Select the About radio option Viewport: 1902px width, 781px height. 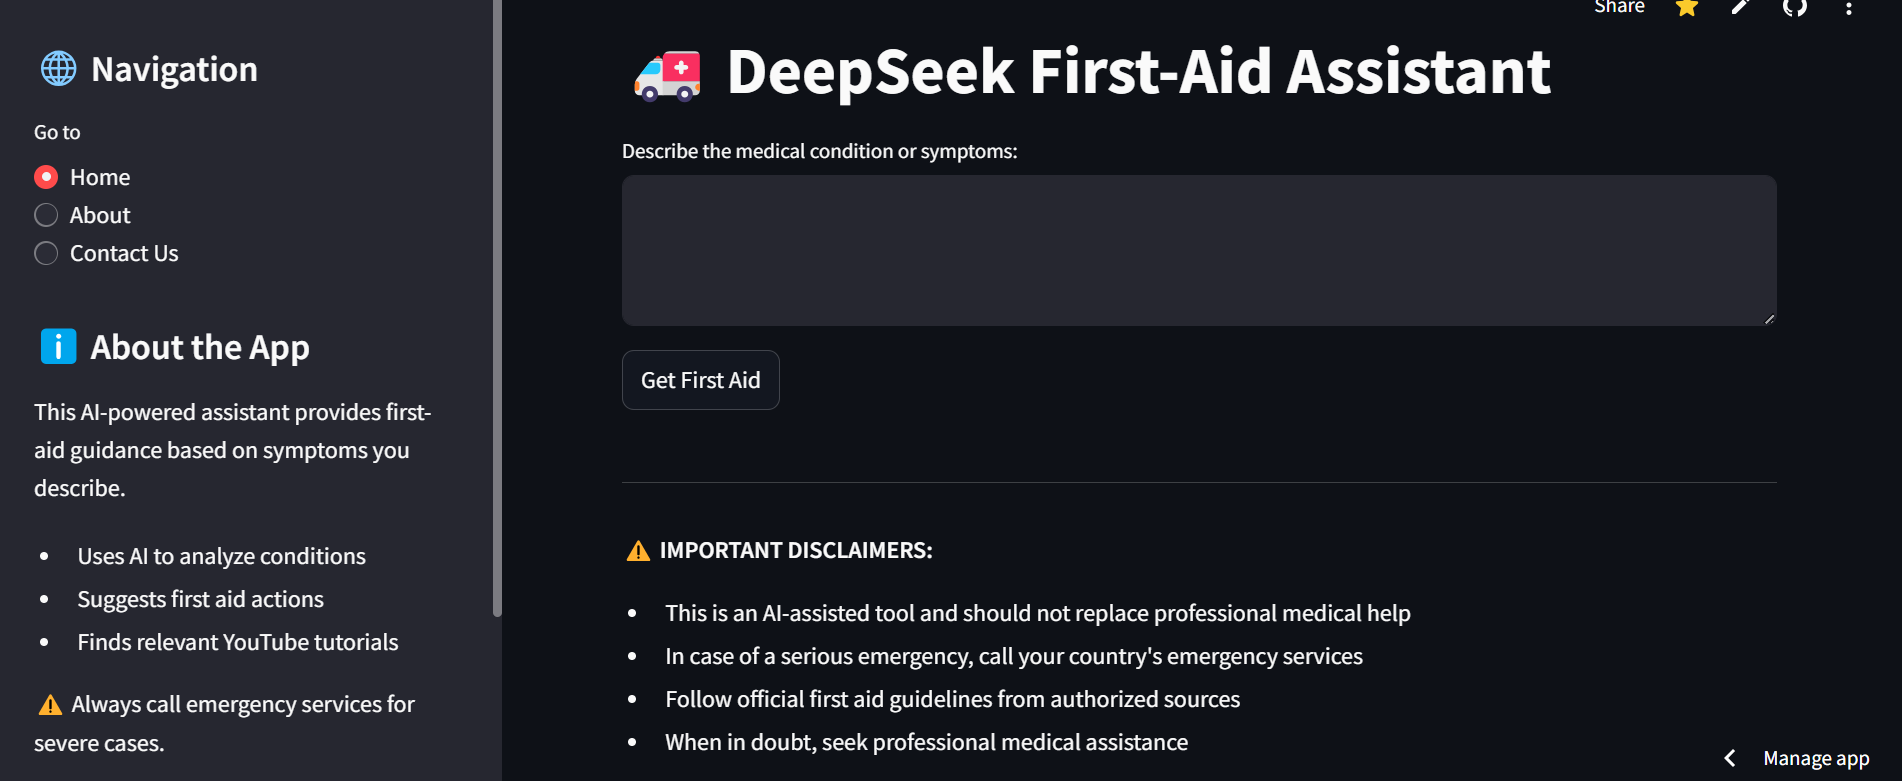(46, 215)
